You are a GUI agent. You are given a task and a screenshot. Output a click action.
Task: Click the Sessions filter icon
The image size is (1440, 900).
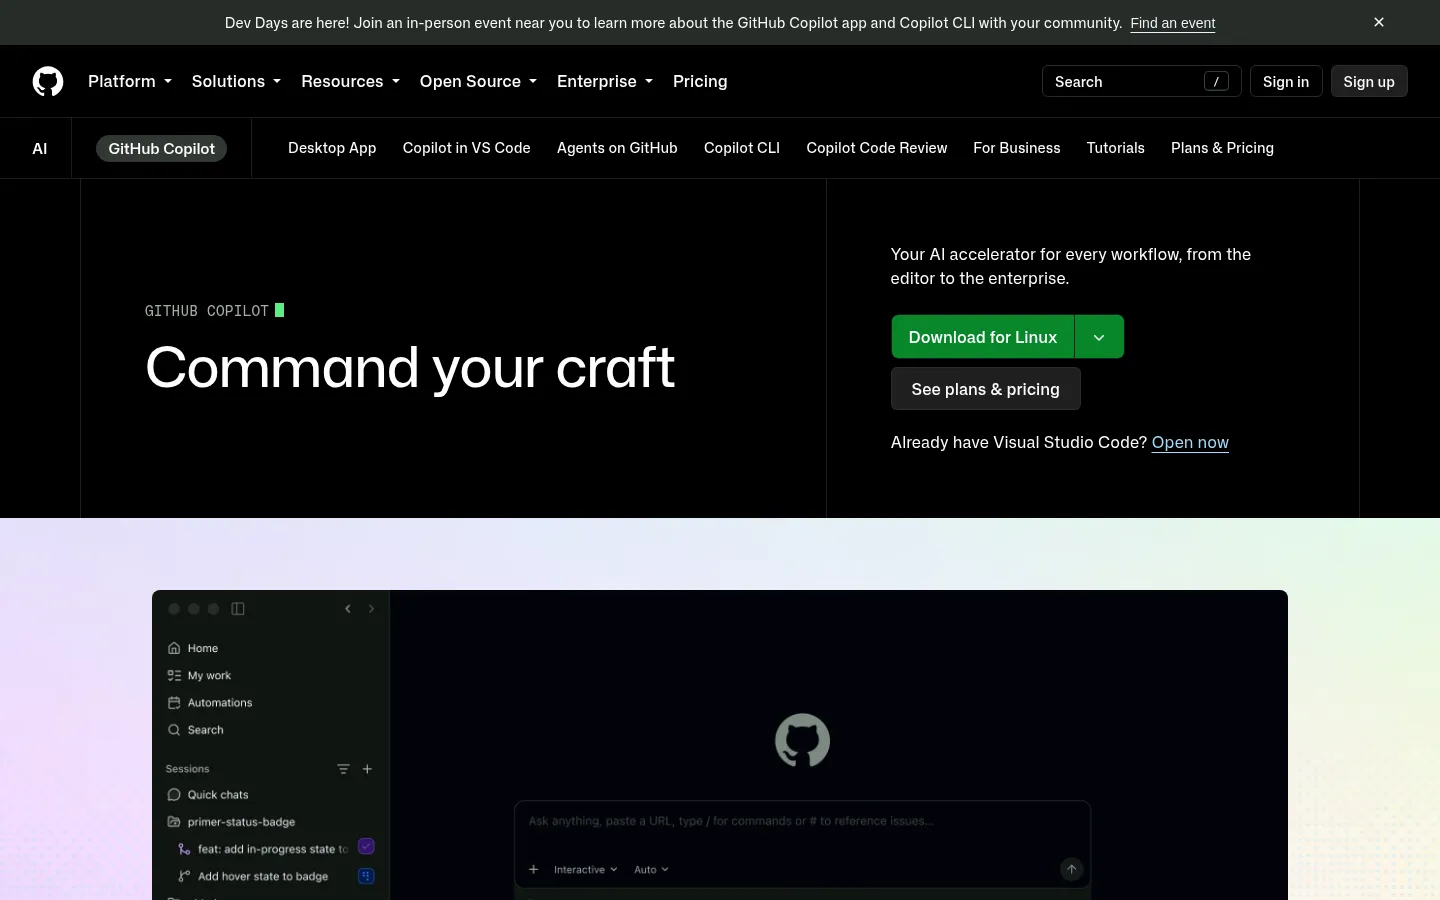point(343,769)
